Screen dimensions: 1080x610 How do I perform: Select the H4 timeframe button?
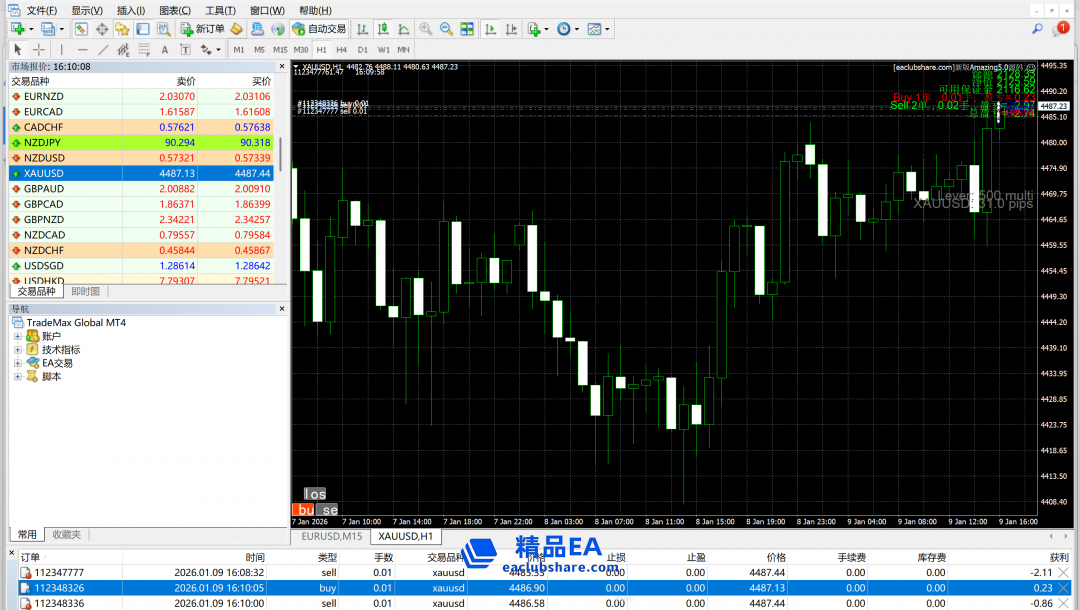click(x=342, y=49)
